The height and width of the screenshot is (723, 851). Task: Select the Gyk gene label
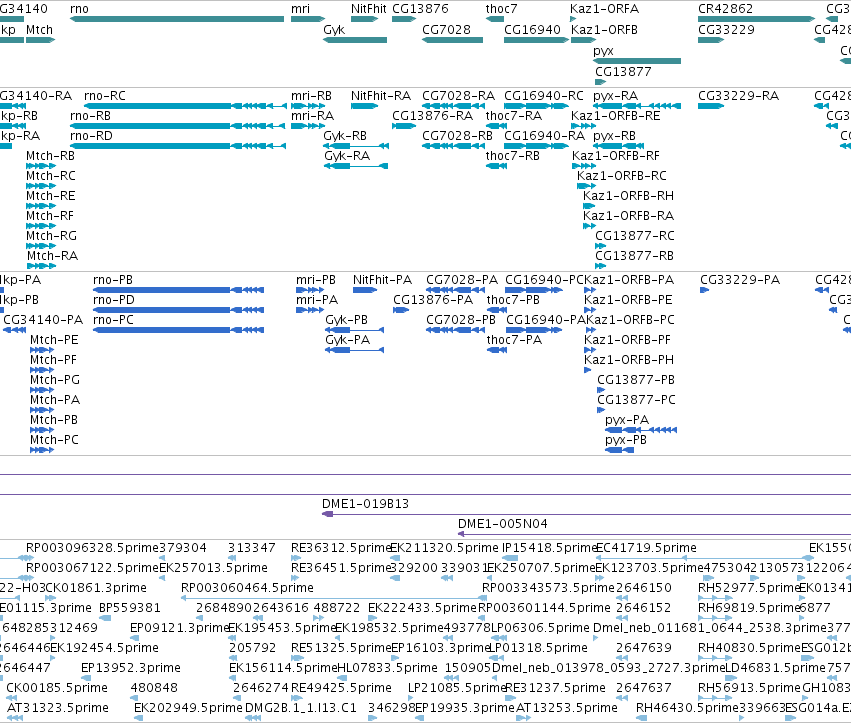coord(334,30)
